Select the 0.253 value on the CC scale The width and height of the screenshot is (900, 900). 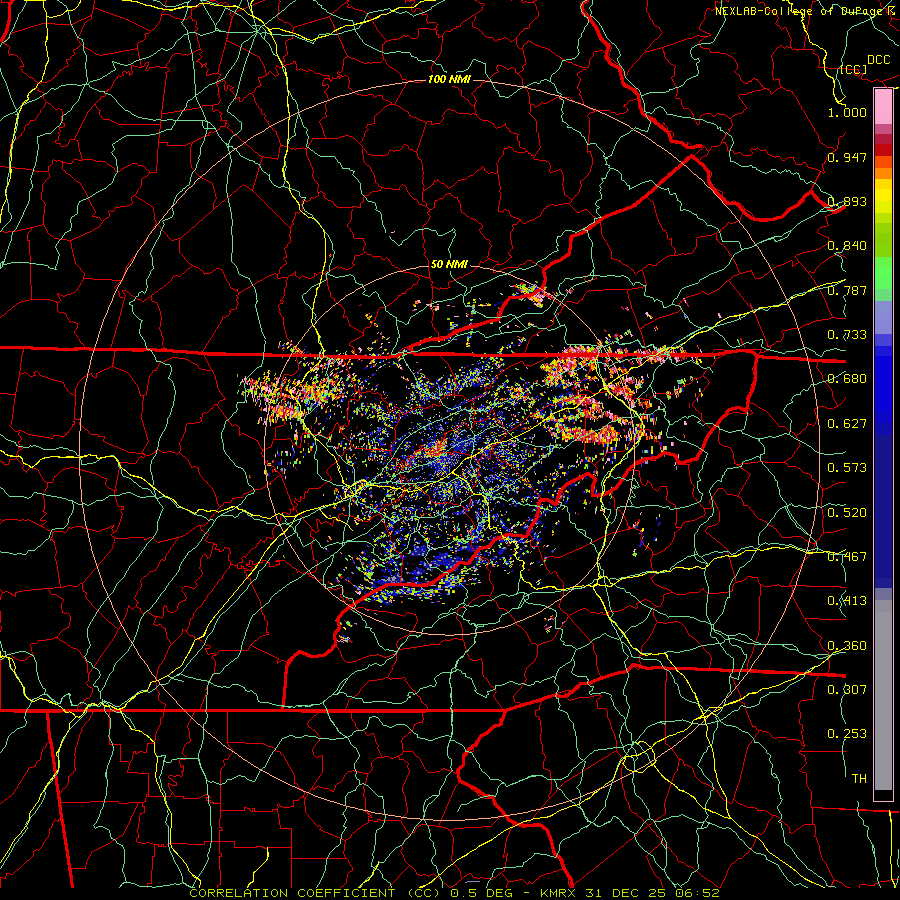pyautogui.click(x=847, y=734)
